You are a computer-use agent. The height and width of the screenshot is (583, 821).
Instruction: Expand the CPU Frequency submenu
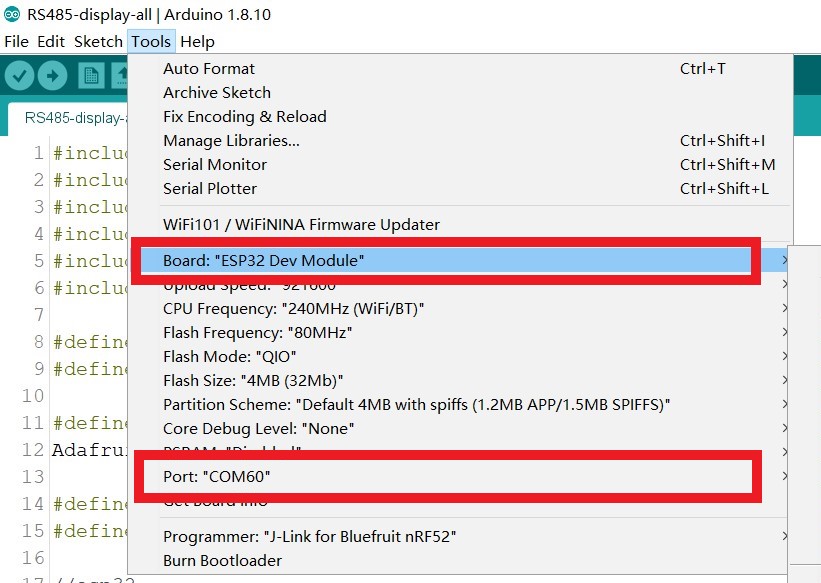458,309
